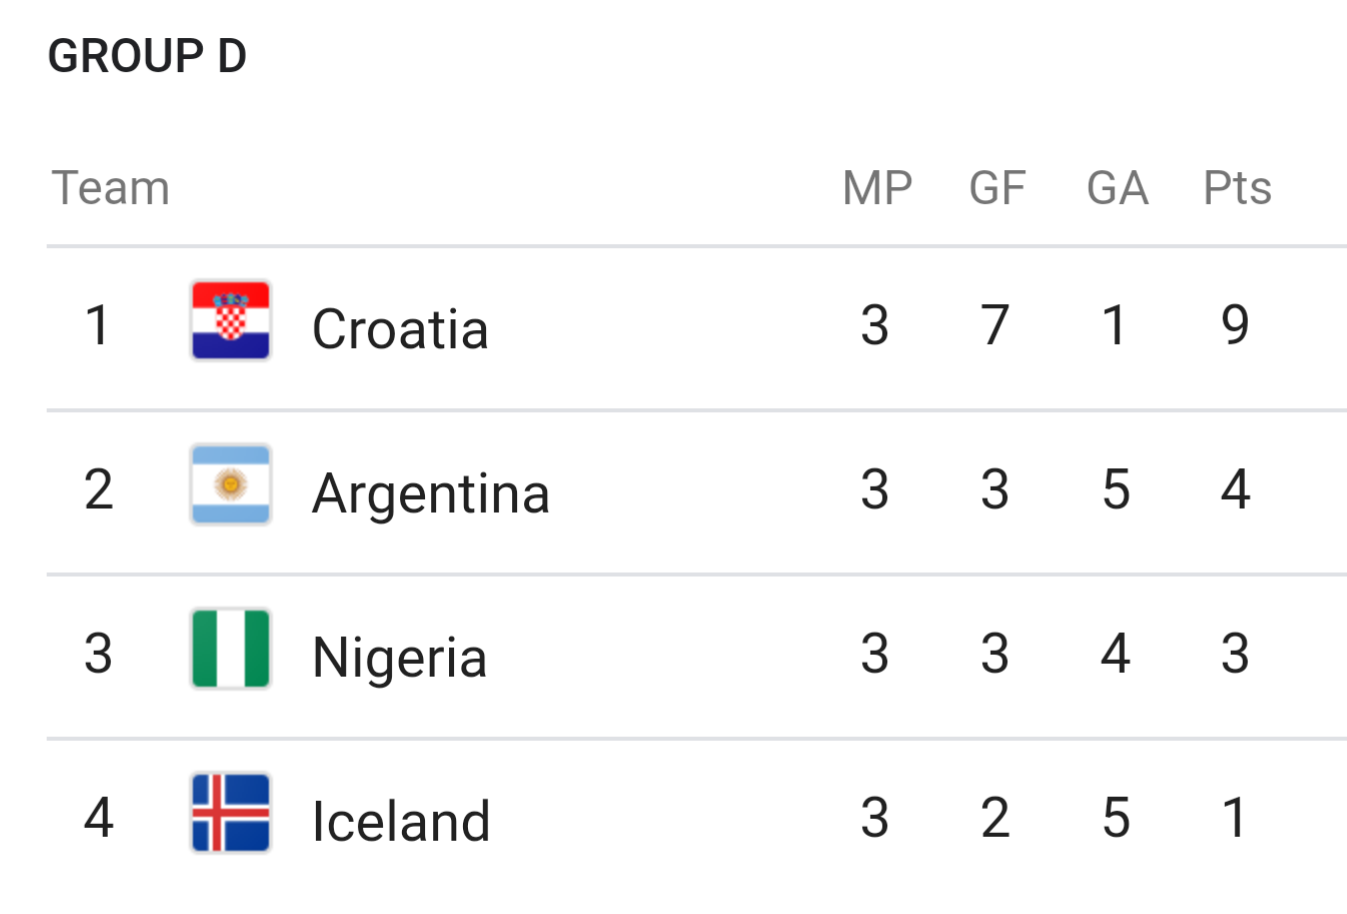Click the Iceland flag icon
This screenshot has height=914, width=1347.
coord(230,813)
